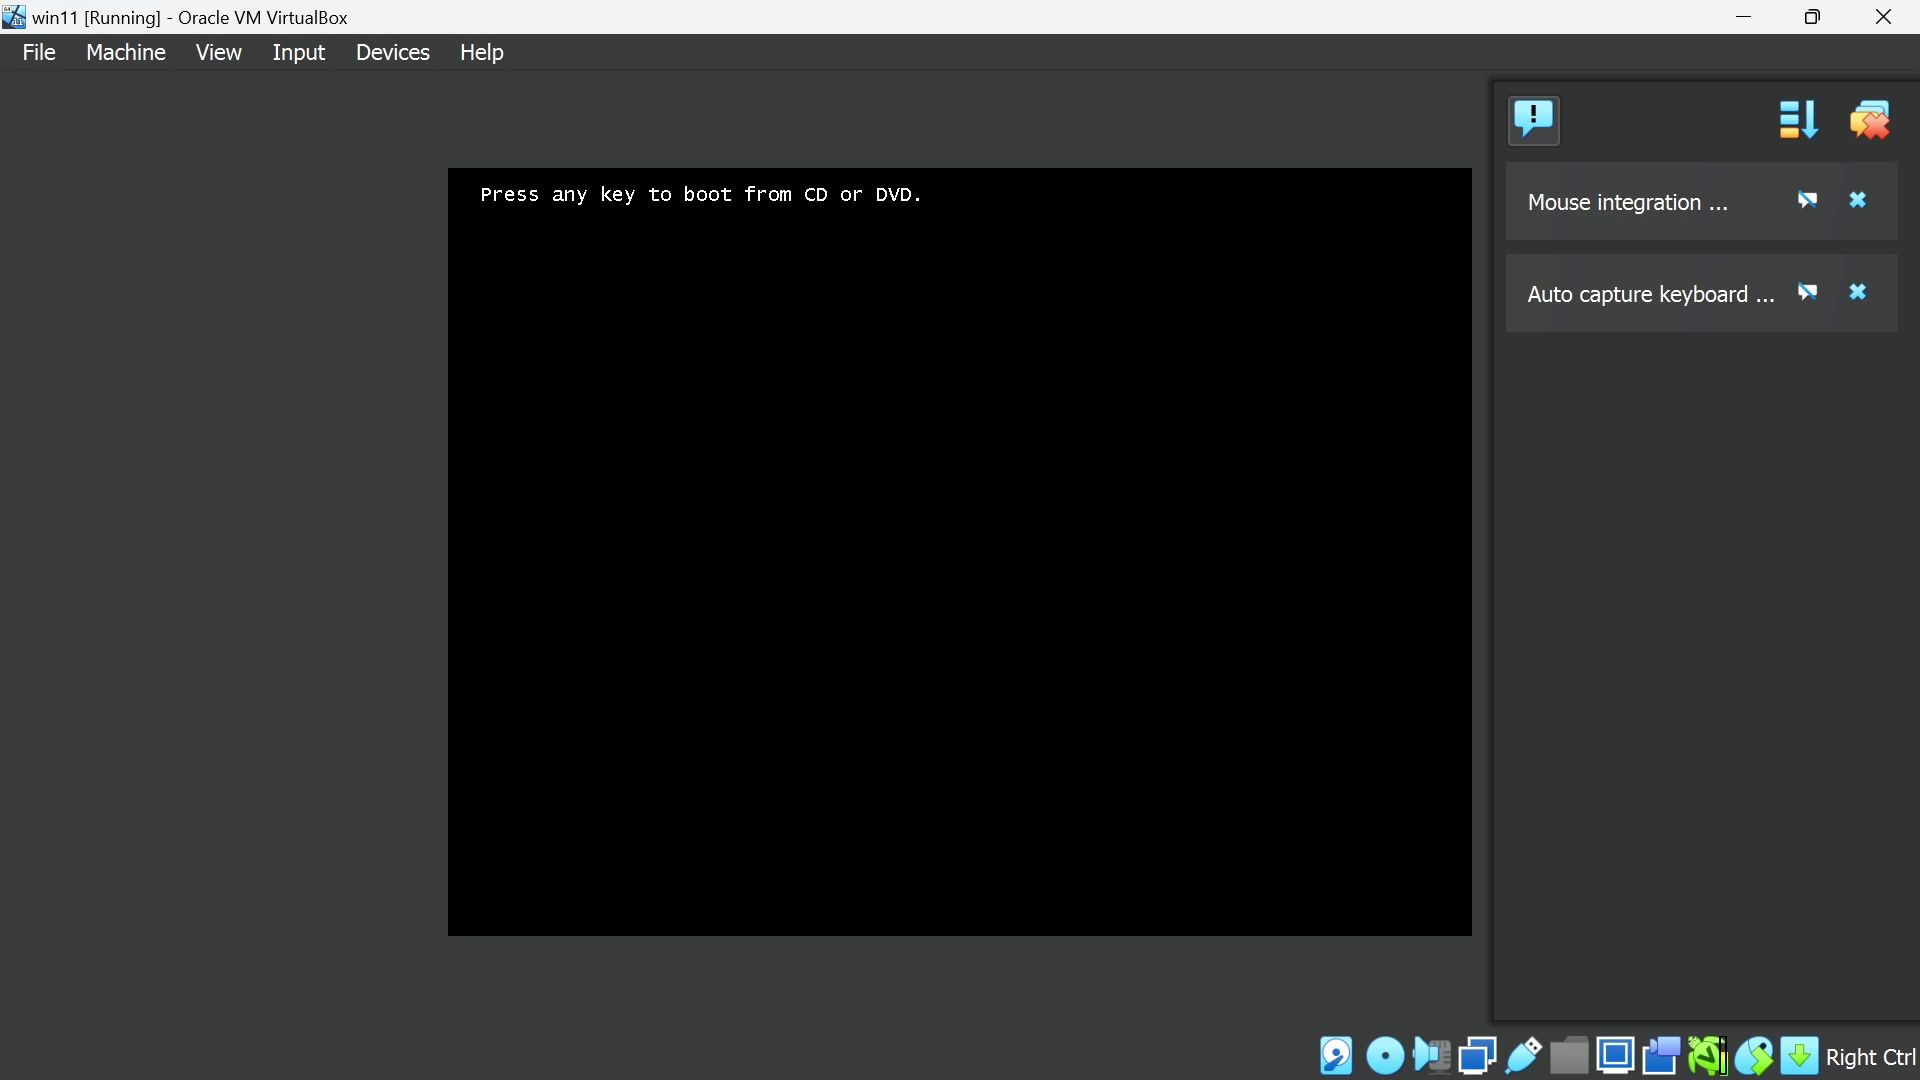Open the shared folders status icon
The width and height of the screenshot is (1920, 1080).
1569,1056
